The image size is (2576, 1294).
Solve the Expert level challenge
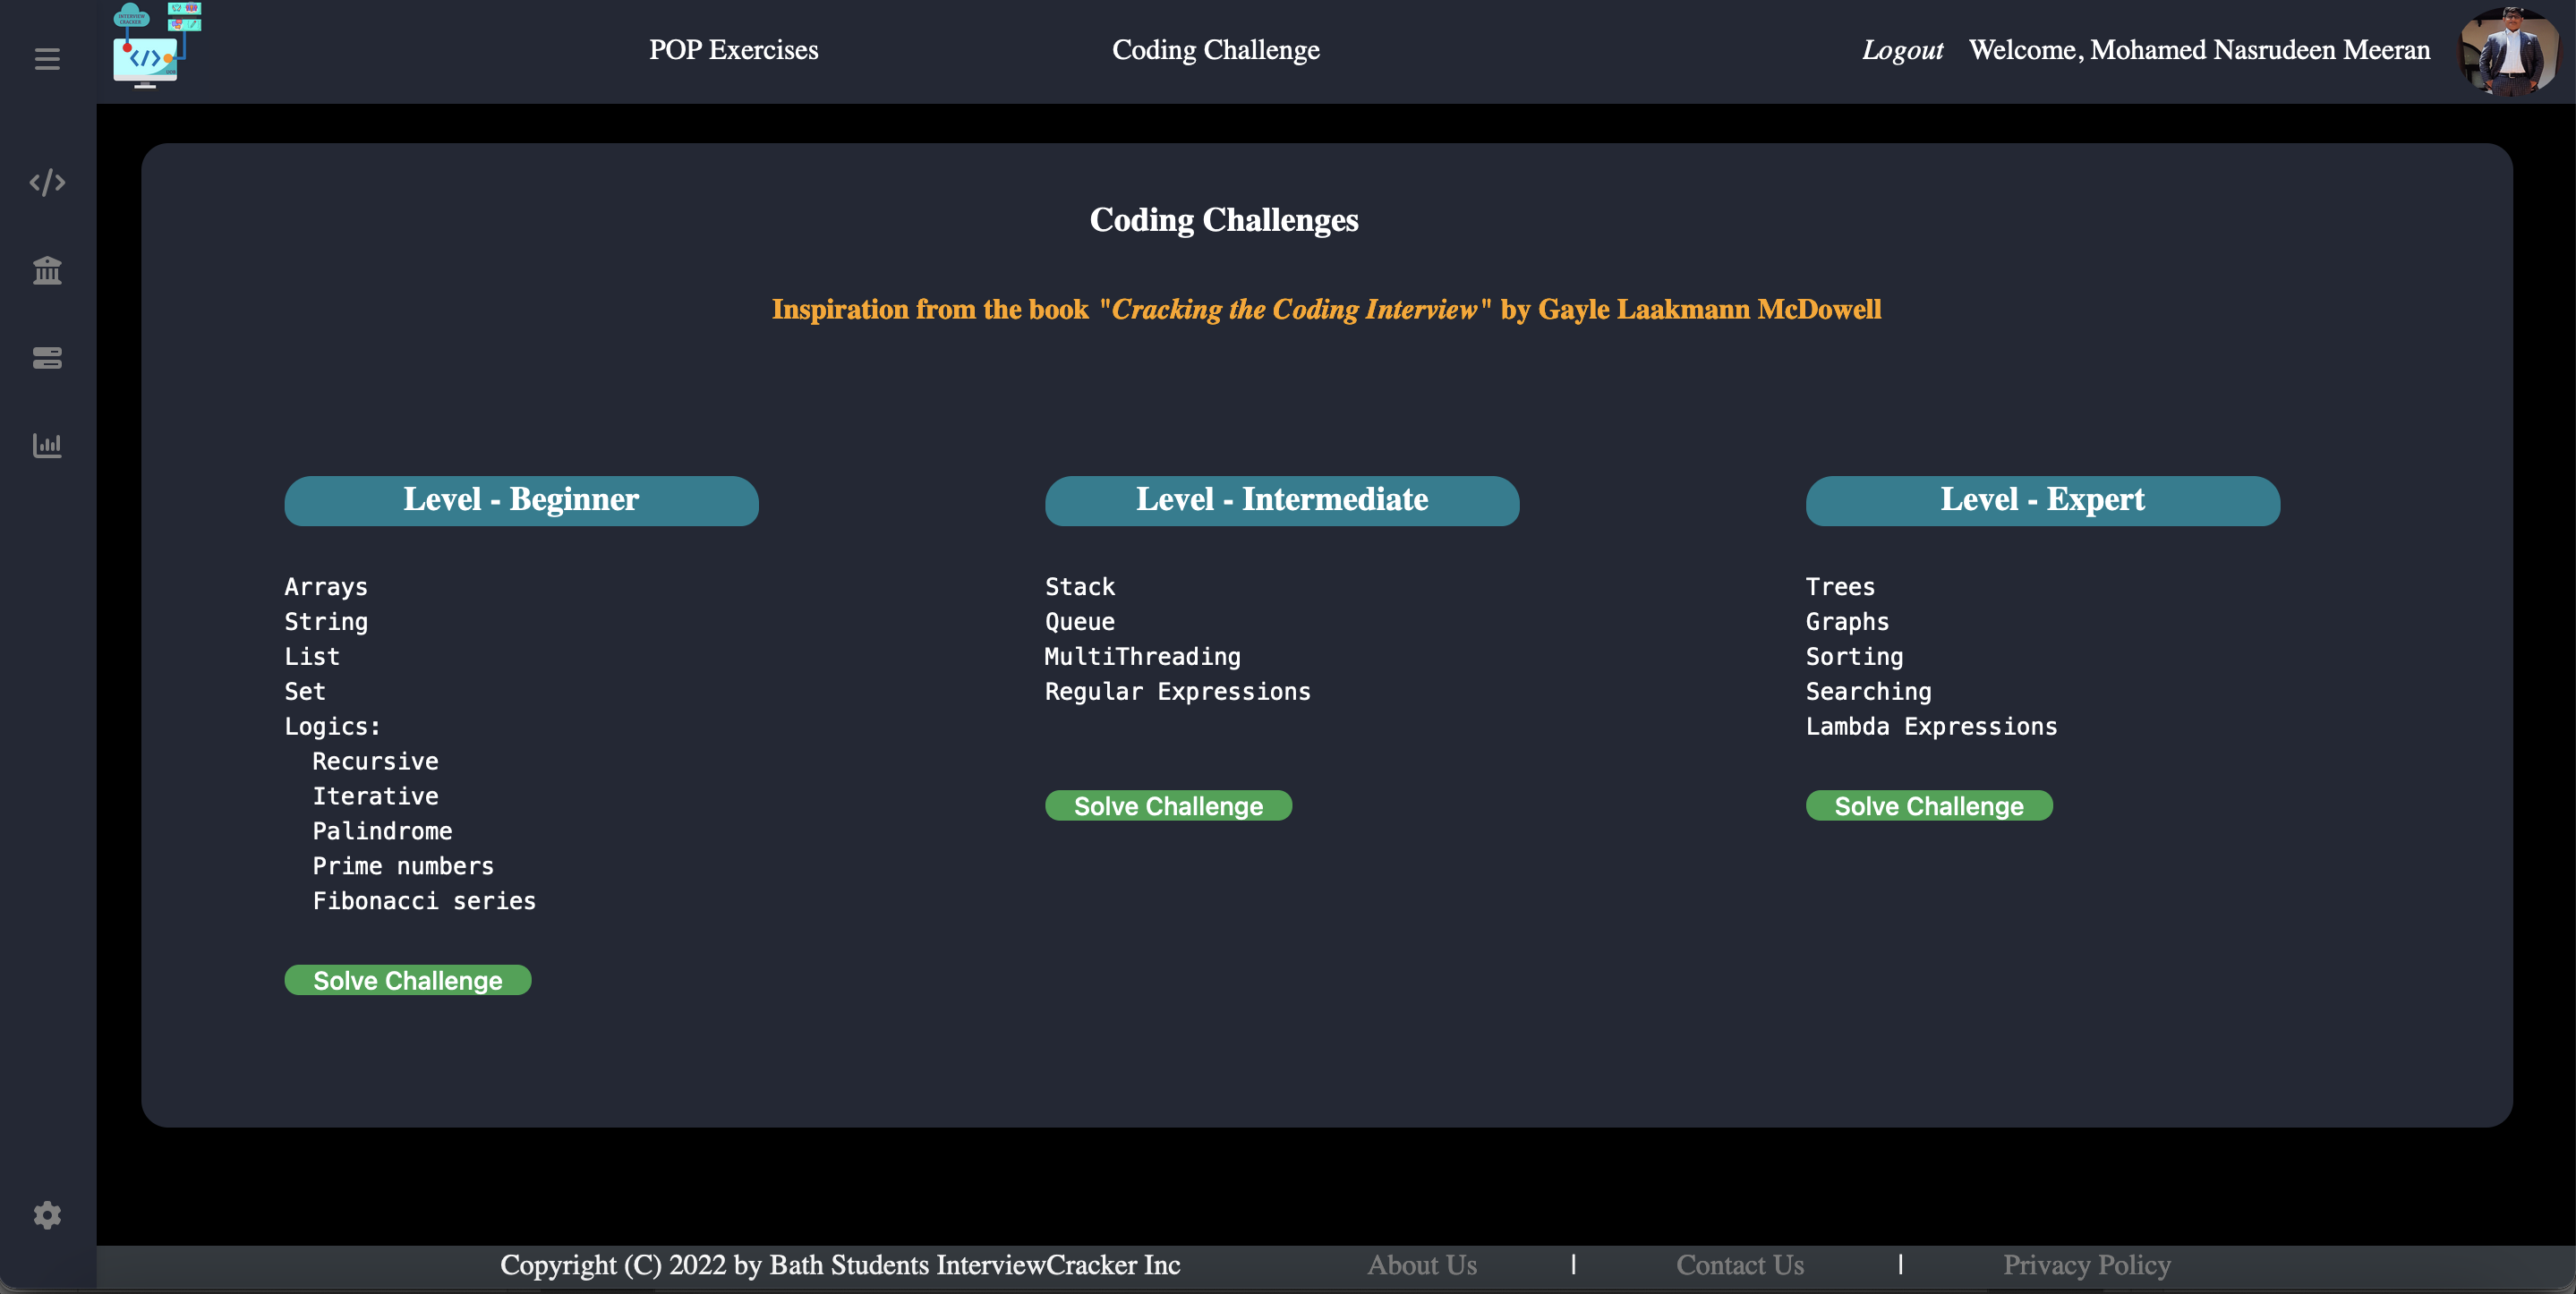[1929, 805]
